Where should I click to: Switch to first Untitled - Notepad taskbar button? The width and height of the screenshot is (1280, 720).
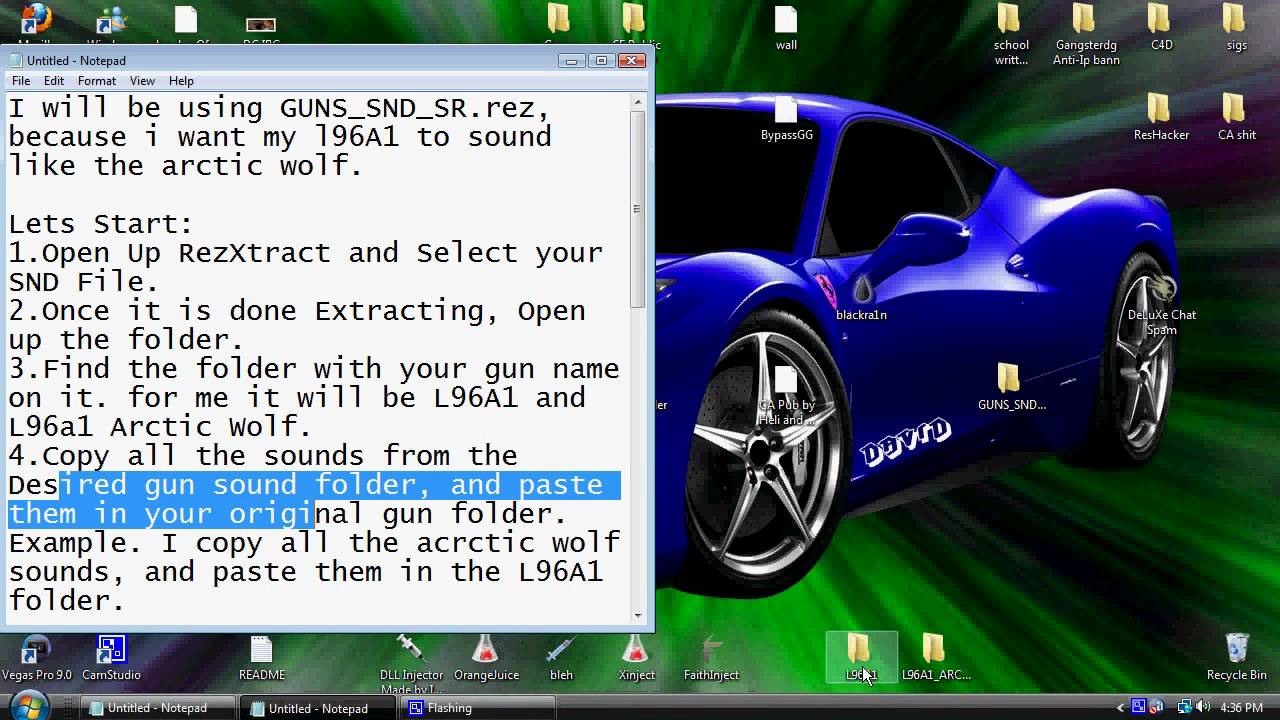point(158,708)
